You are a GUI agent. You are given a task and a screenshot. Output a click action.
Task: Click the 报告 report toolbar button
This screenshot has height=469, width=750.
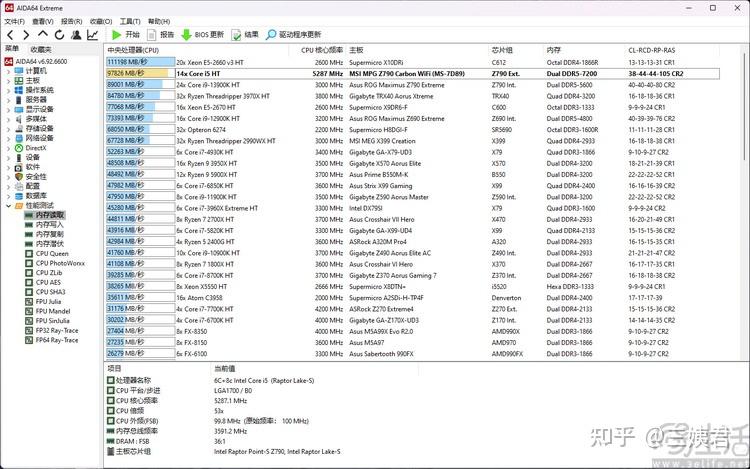(161, 35)
